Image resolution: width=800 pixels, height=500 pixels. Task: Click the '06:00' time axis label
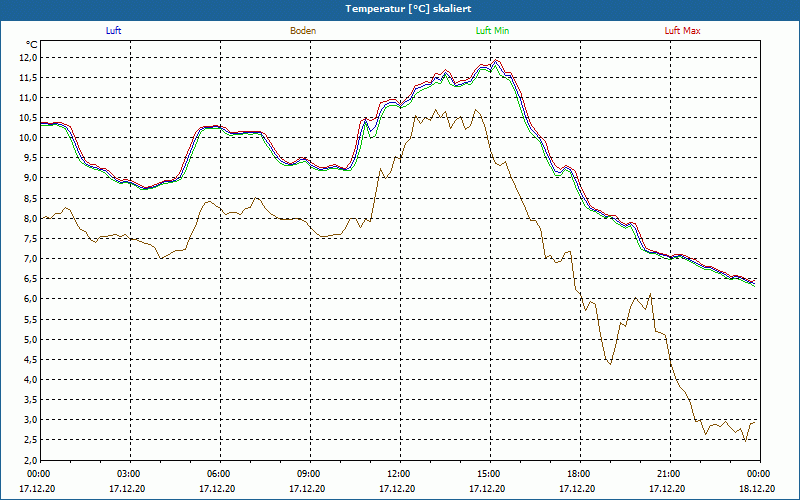click(x=218, y=474)
